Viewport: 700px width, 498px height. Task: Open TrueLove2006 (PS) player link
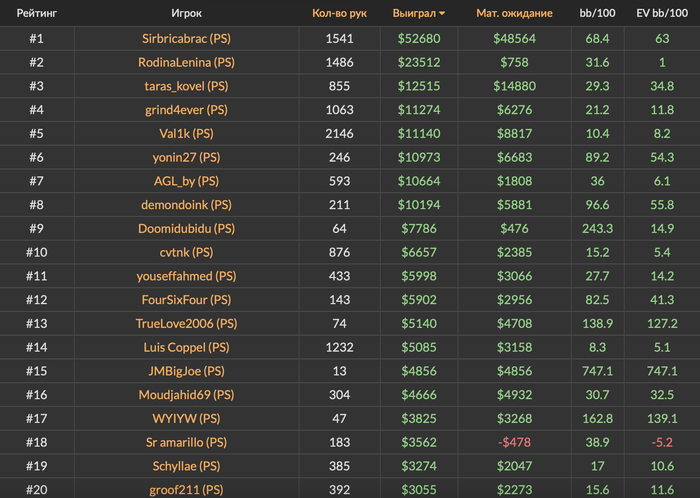coord(186,323)
